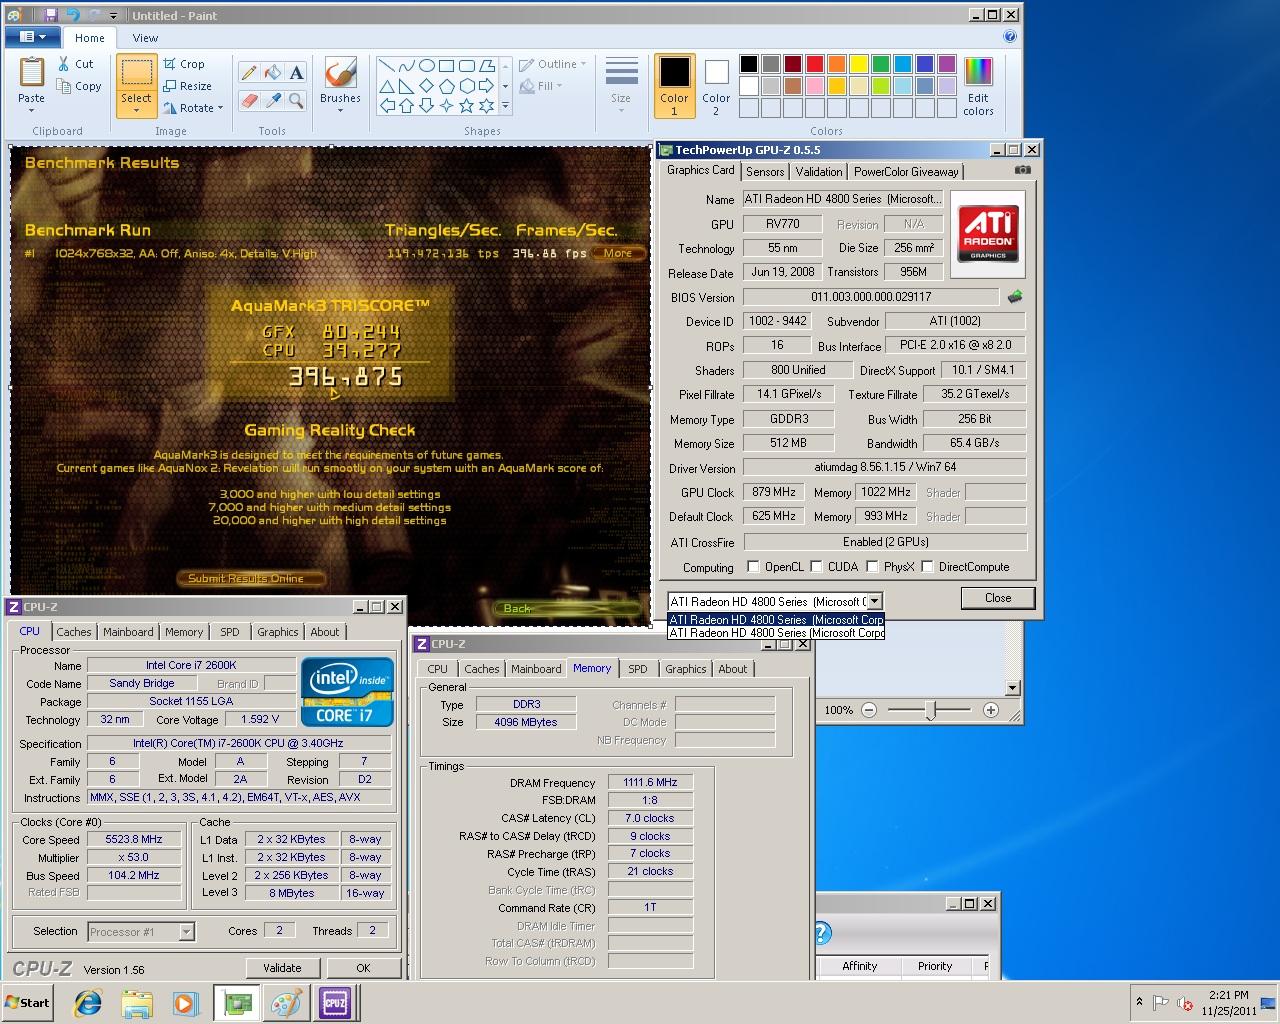Open the PowerColor Giveaway tab
The width and height of the screenshot is (1280, 1024).
click(906, 171)
